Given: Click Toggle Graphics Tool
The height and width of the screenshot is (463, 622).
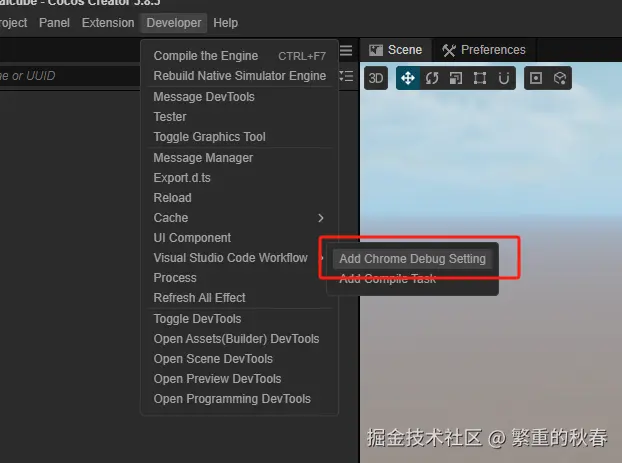Looking at the screenshot, I should (240, 137).
